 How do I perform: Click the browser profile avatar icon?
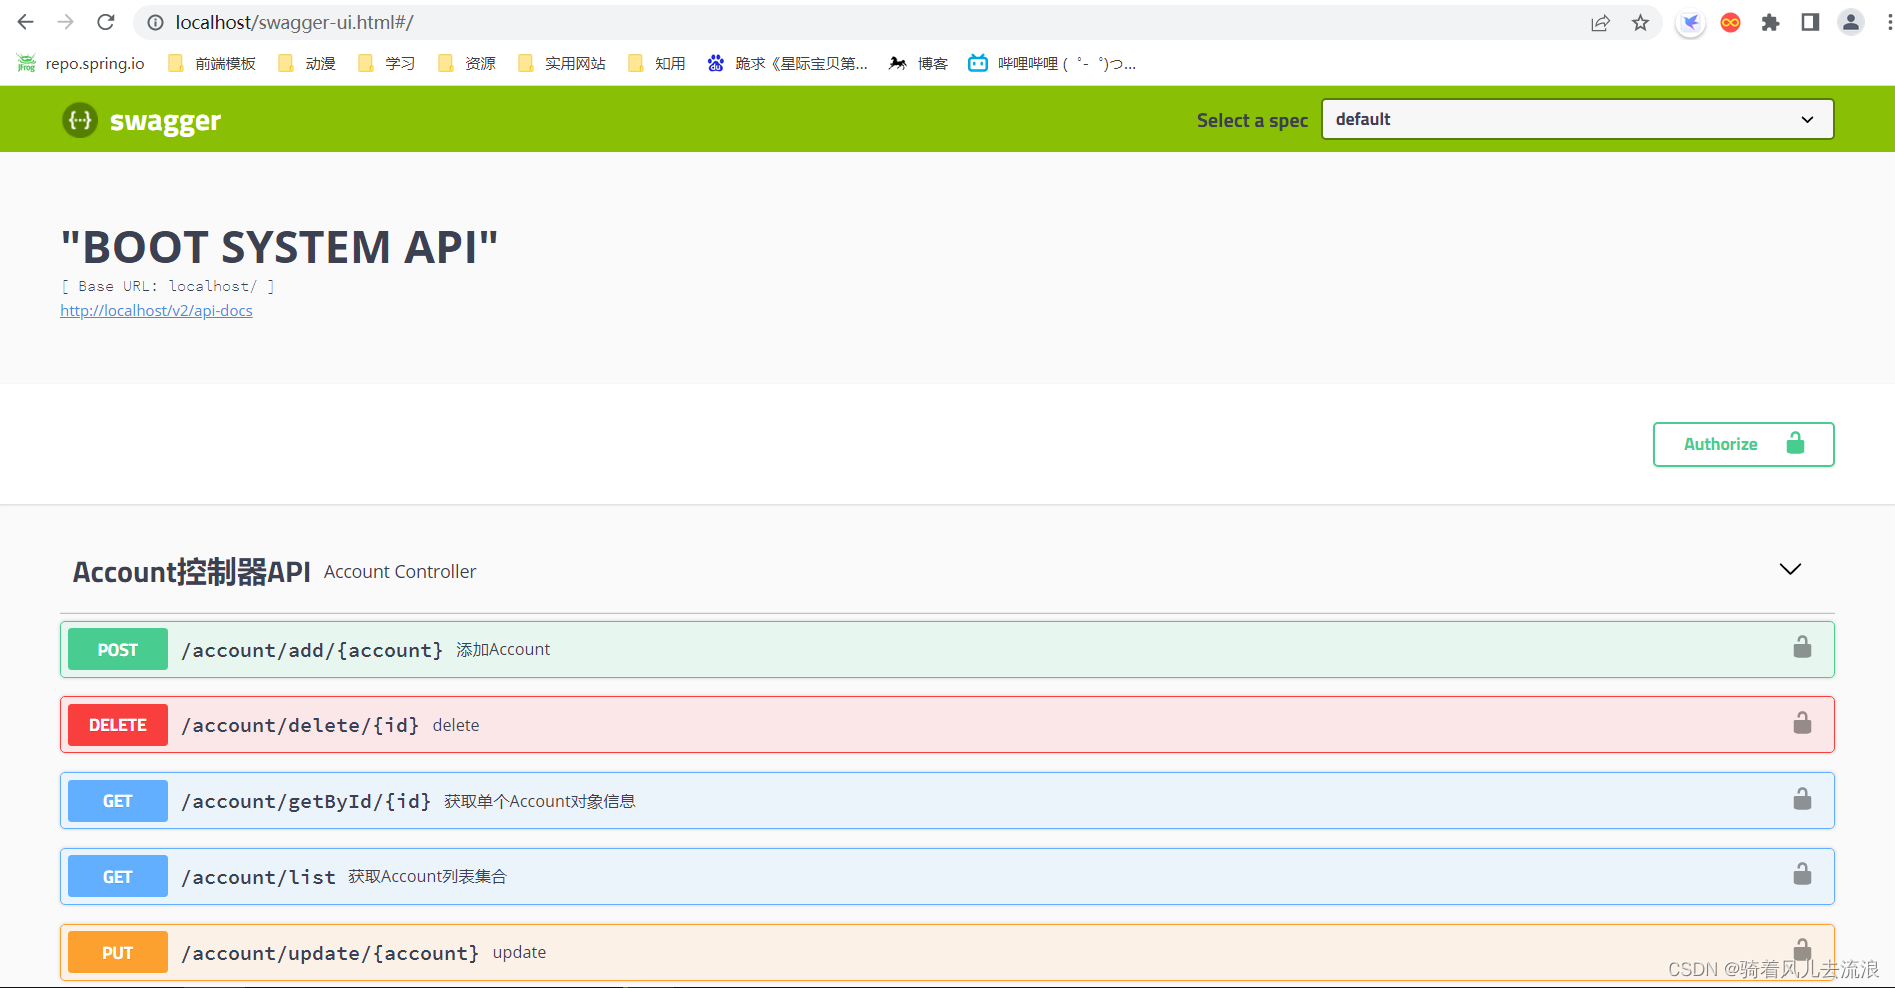coord(1850,22)
